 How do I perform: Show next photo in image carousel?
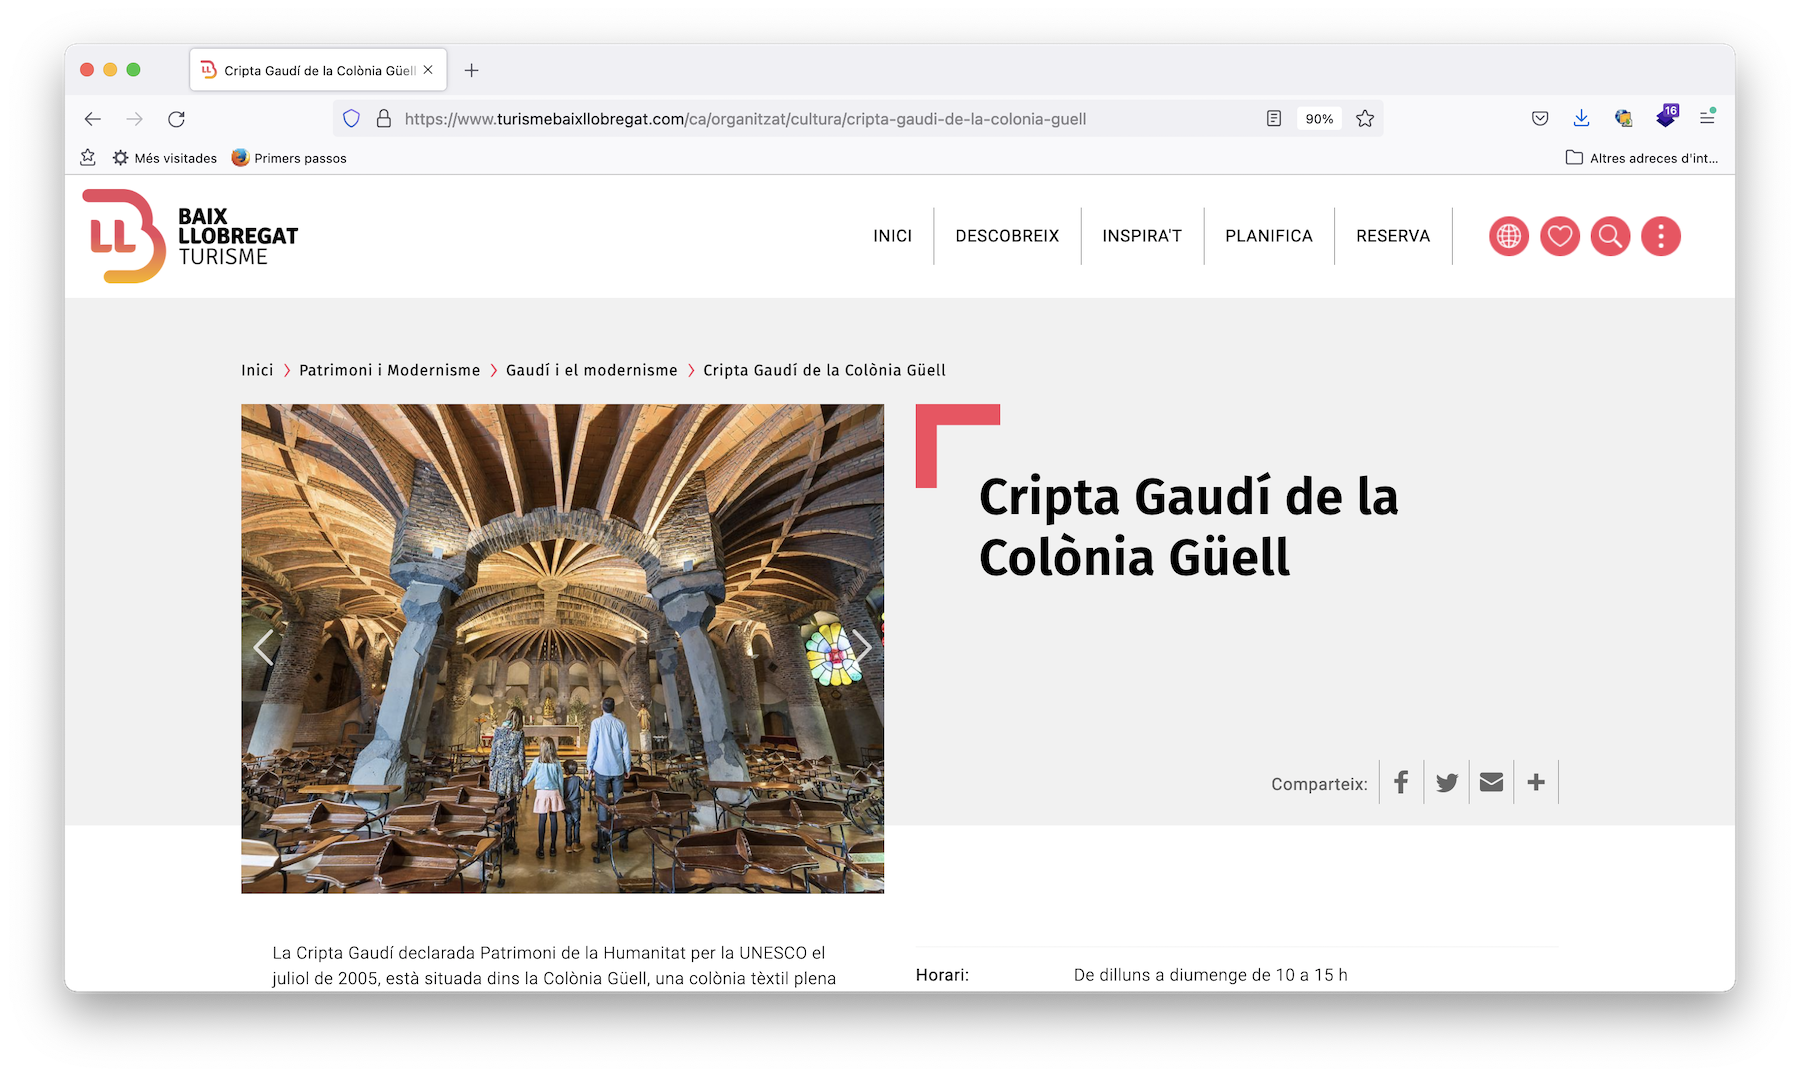click(x=861, y=648)
